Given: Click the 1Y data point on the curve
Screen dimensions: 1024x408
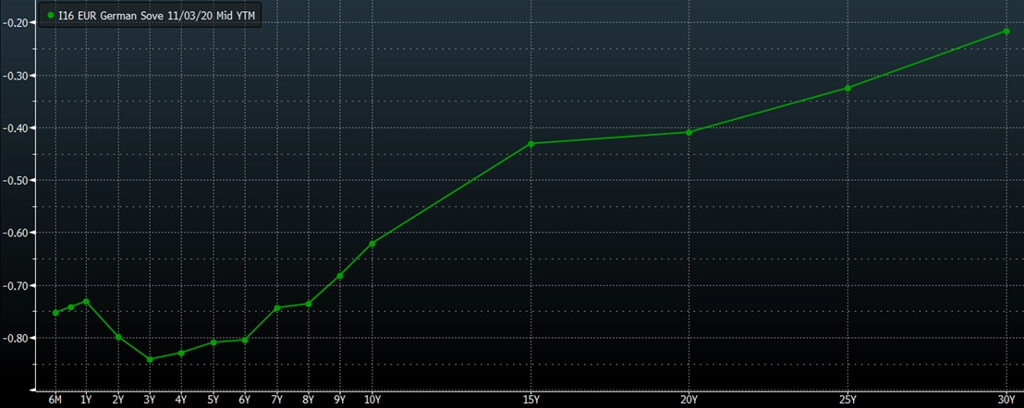Looking at the screenshot, I should click(x=86, y=302).
